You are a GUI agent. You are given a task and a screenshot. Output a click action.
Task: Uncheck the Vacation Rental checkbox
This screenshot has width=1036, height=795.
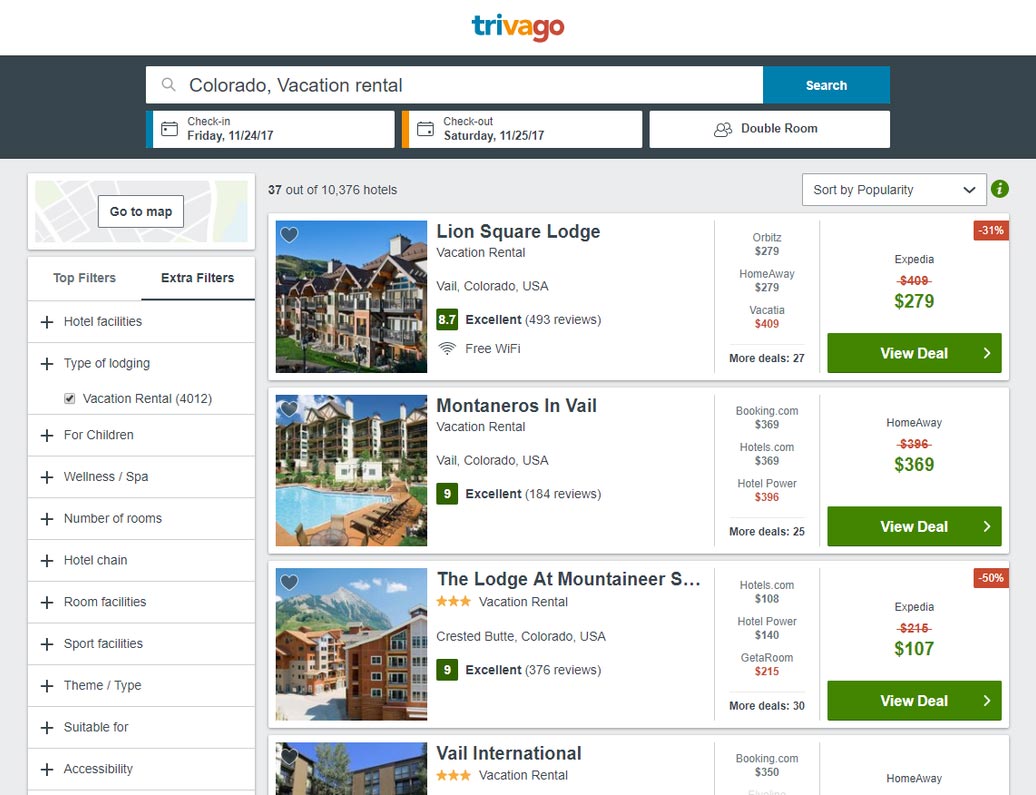(x=69, y=398)
